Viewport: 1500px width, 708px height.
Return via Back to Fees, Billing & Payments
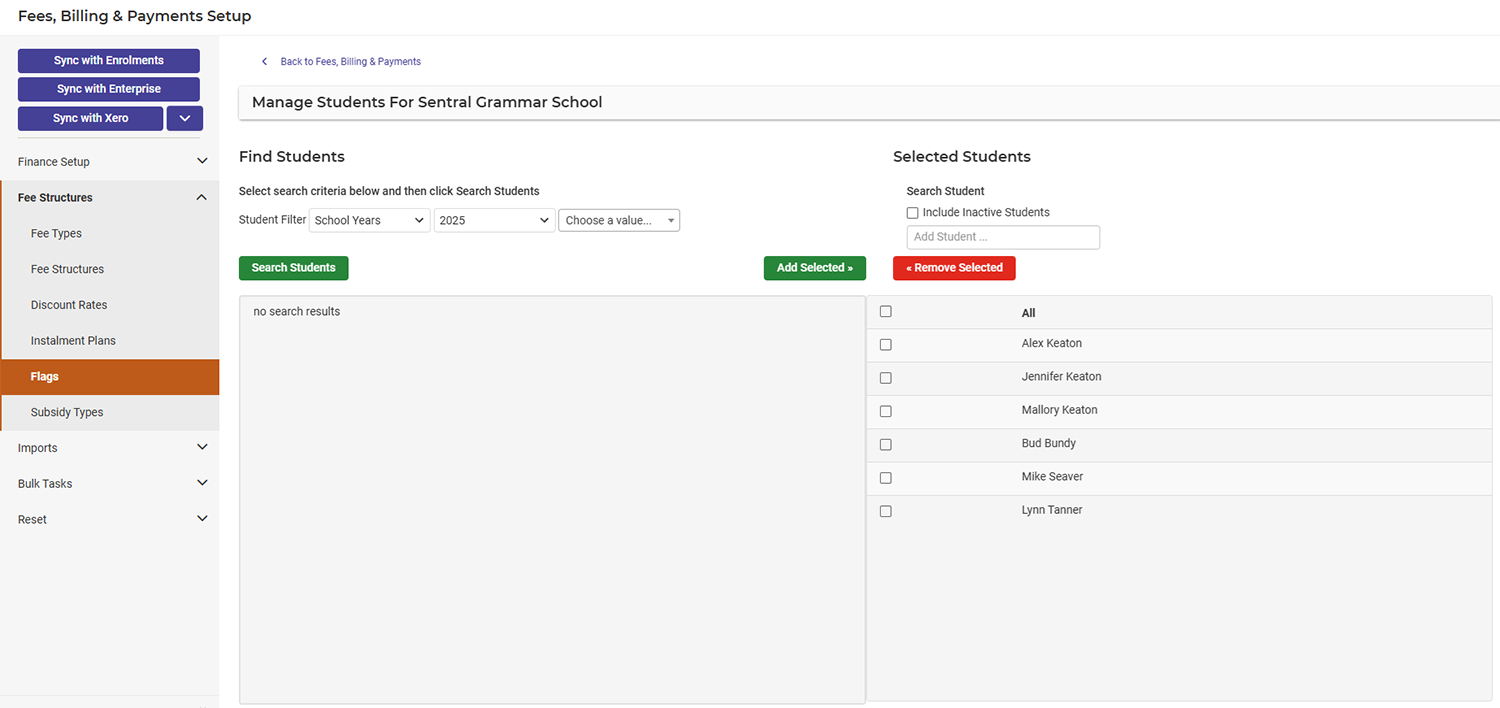pos(350,61)
